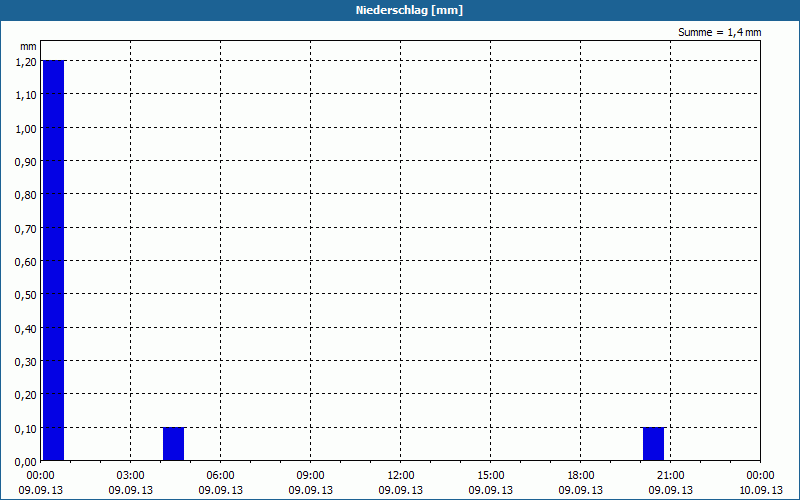800x500 pixels.
Task: Click the 06:00 time axis label
Action: (220, 476)
